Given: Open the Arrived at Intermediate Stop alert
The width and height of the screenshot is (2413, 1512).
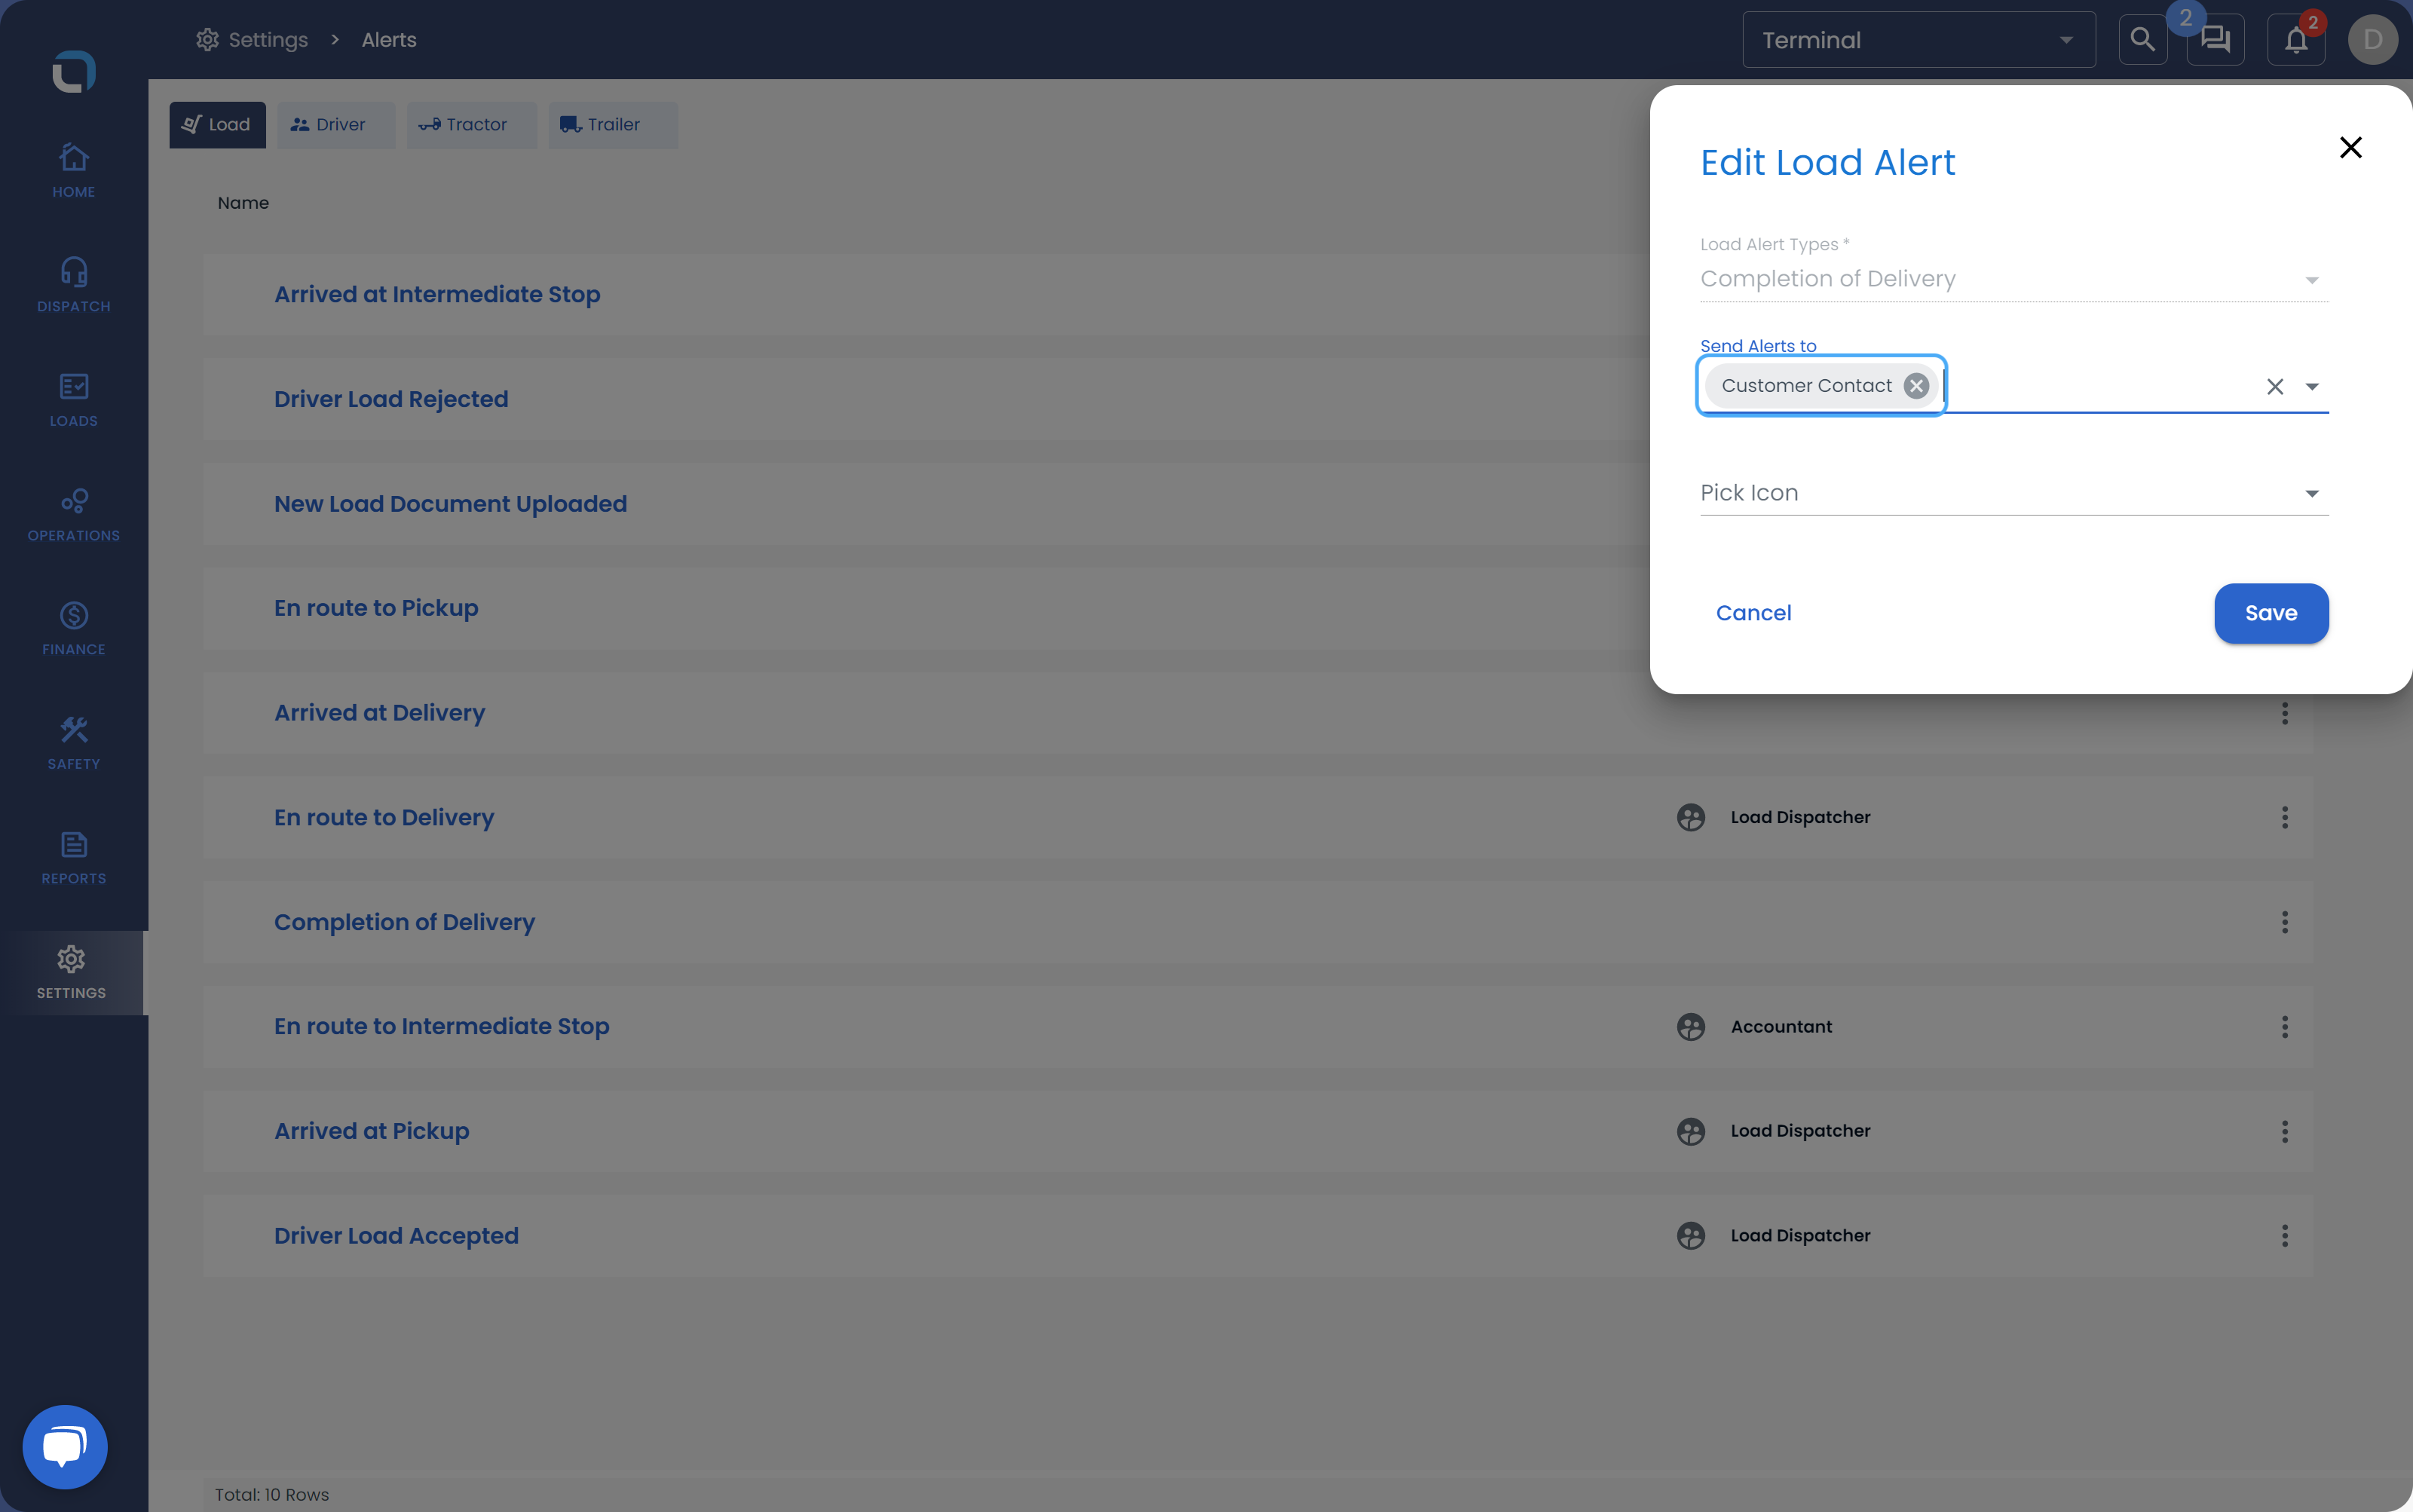Looking at the screenshot, I should [x=437, y=294].
